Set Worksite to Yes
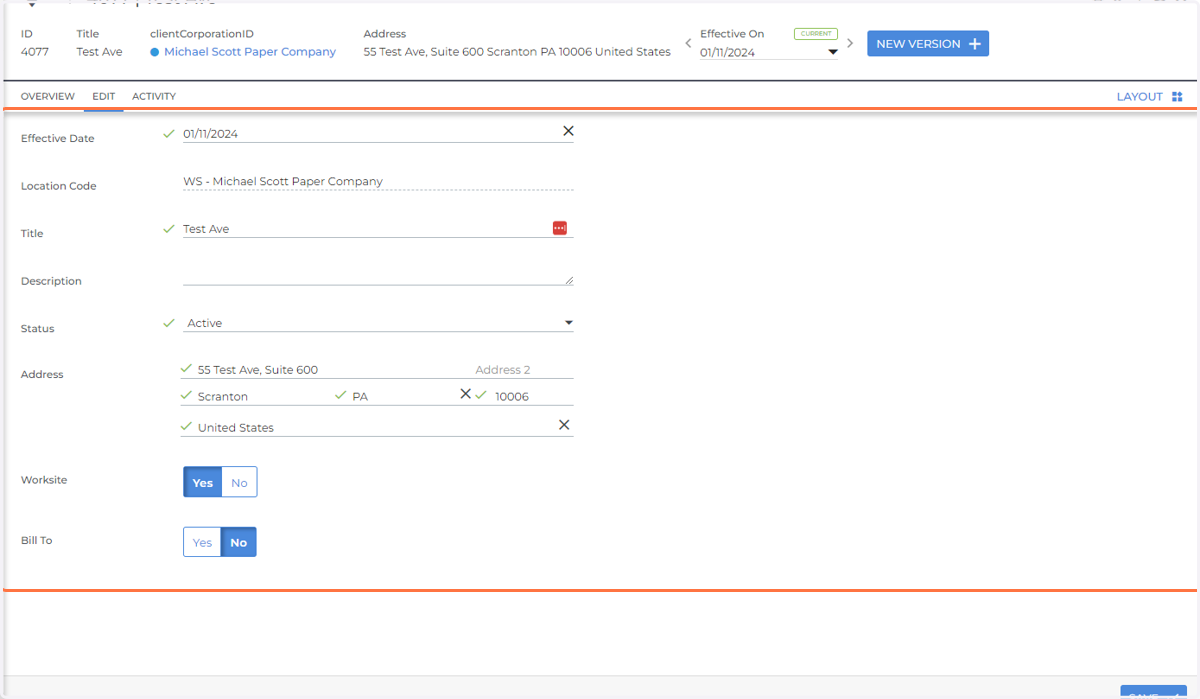 [202, 482]
